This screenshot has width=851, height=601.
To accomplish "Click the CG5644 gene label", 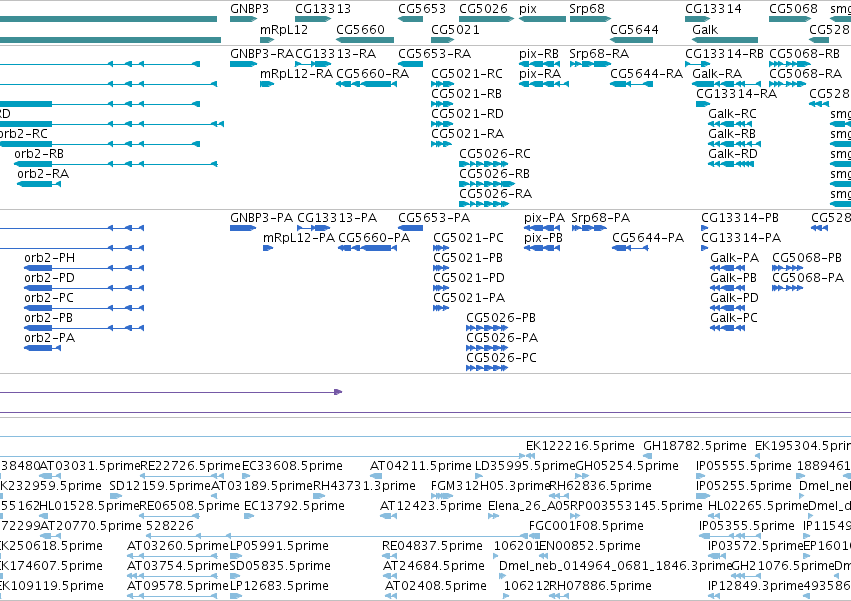I will 634,29.
